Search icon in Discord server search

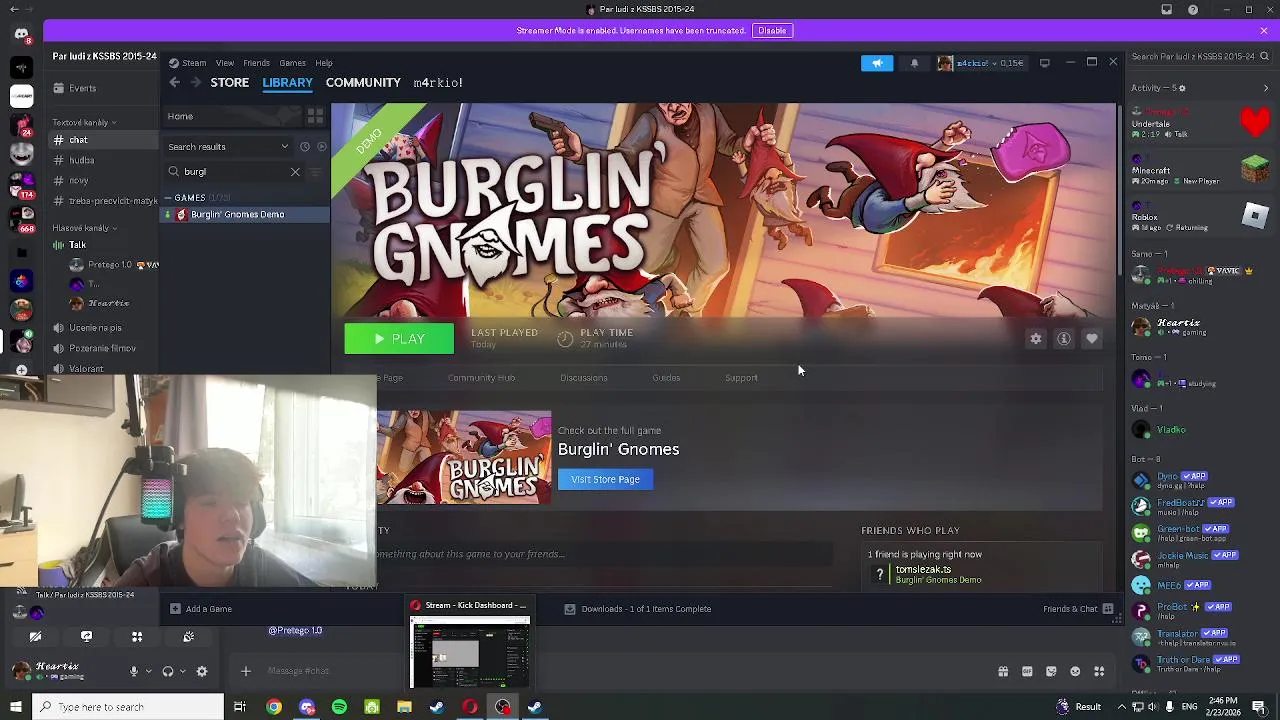[x=1264, y=57]
